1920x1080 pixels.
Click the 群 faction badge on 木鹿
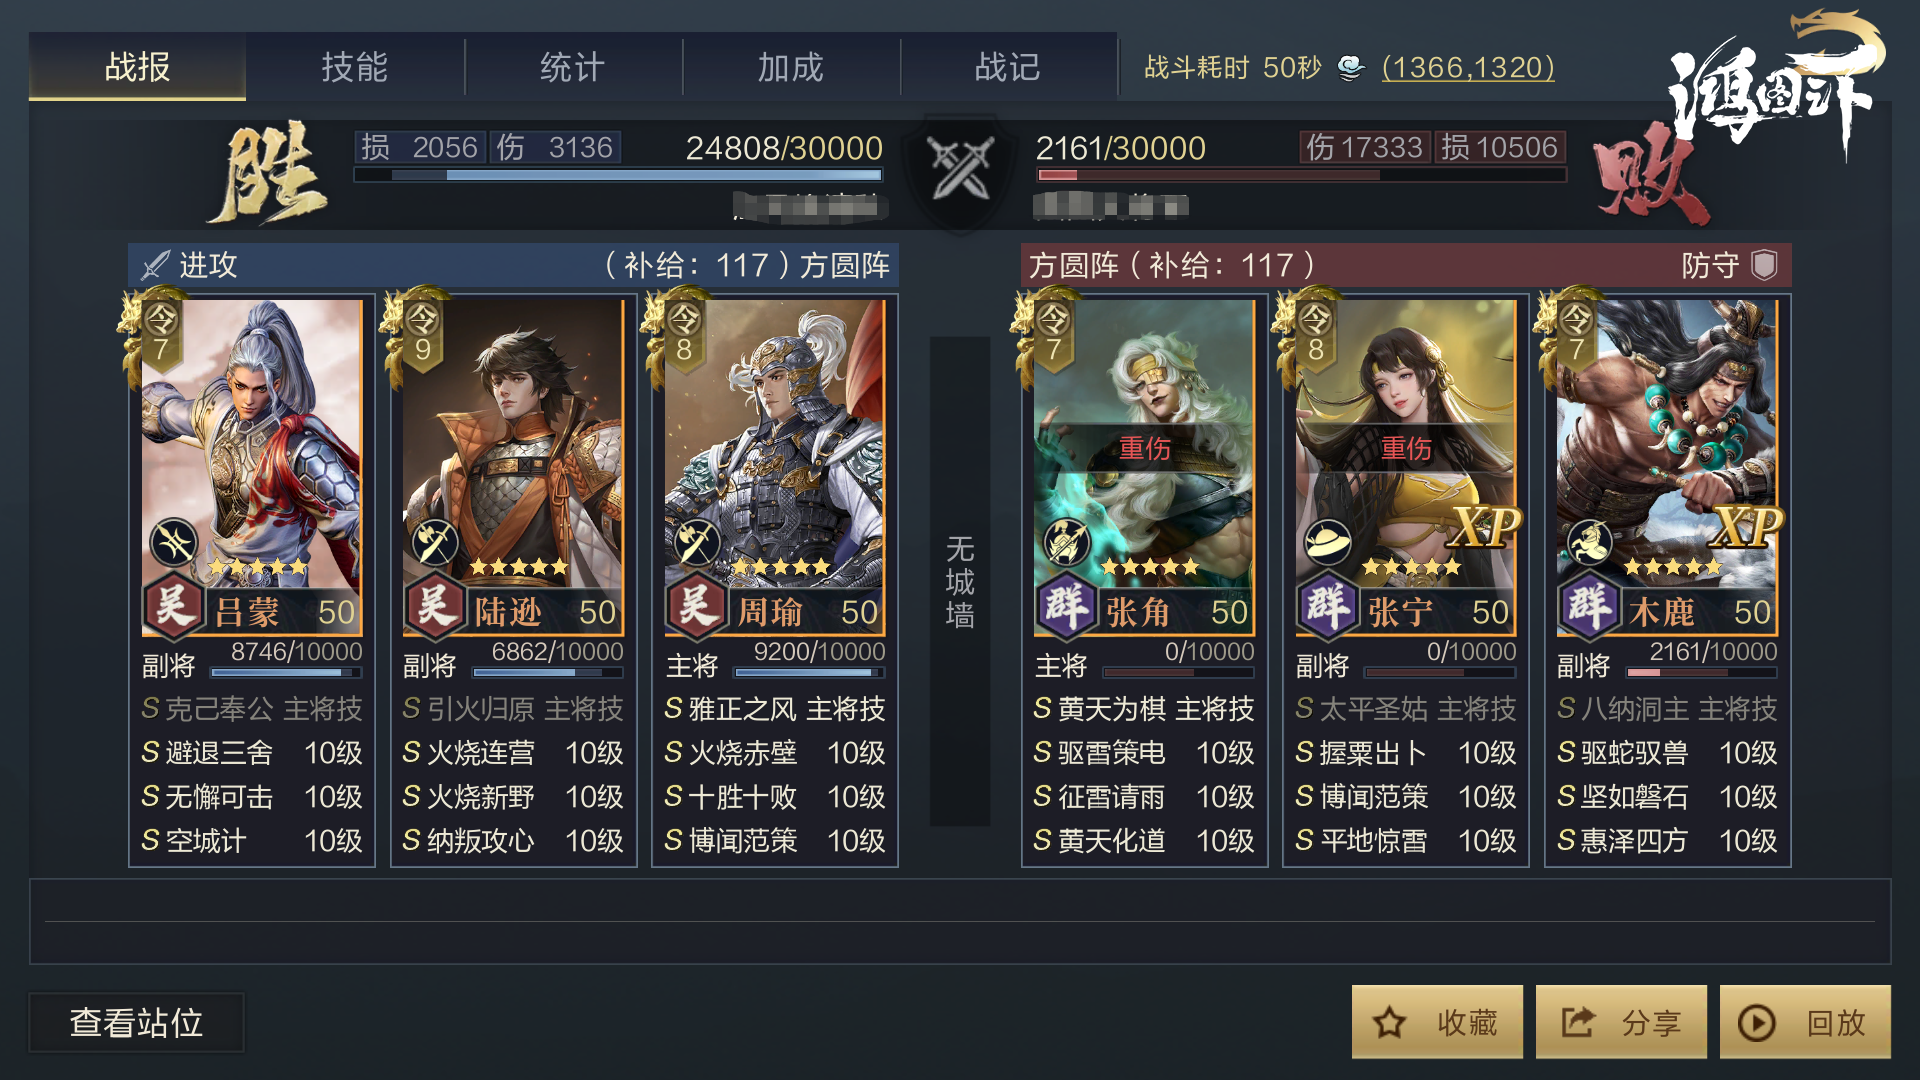1589,605
